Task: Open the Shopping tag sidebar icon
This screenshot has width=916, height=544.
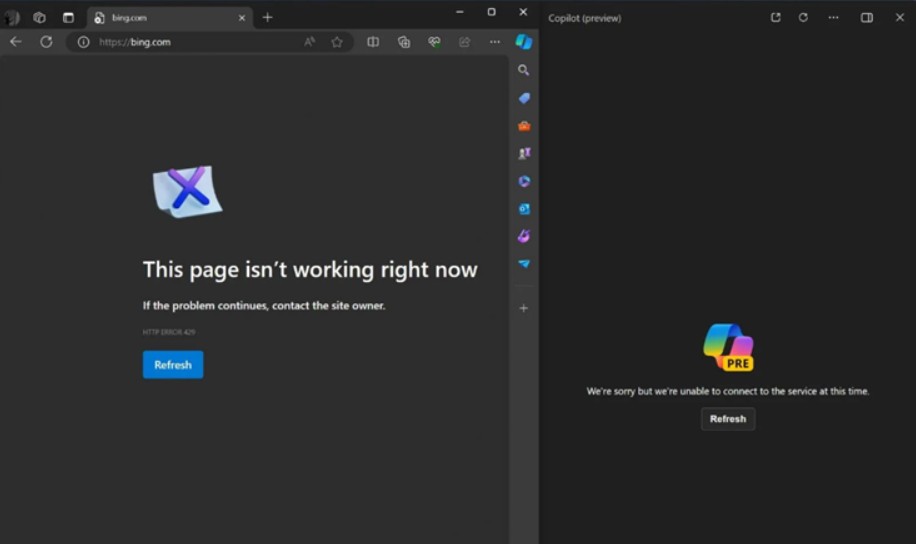Action: [523, 98]
